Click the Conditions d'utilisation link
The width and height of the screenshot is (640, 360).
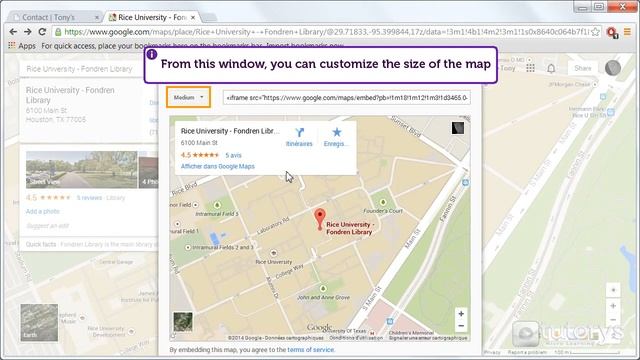pyautogui.click(x=356, y=338)
